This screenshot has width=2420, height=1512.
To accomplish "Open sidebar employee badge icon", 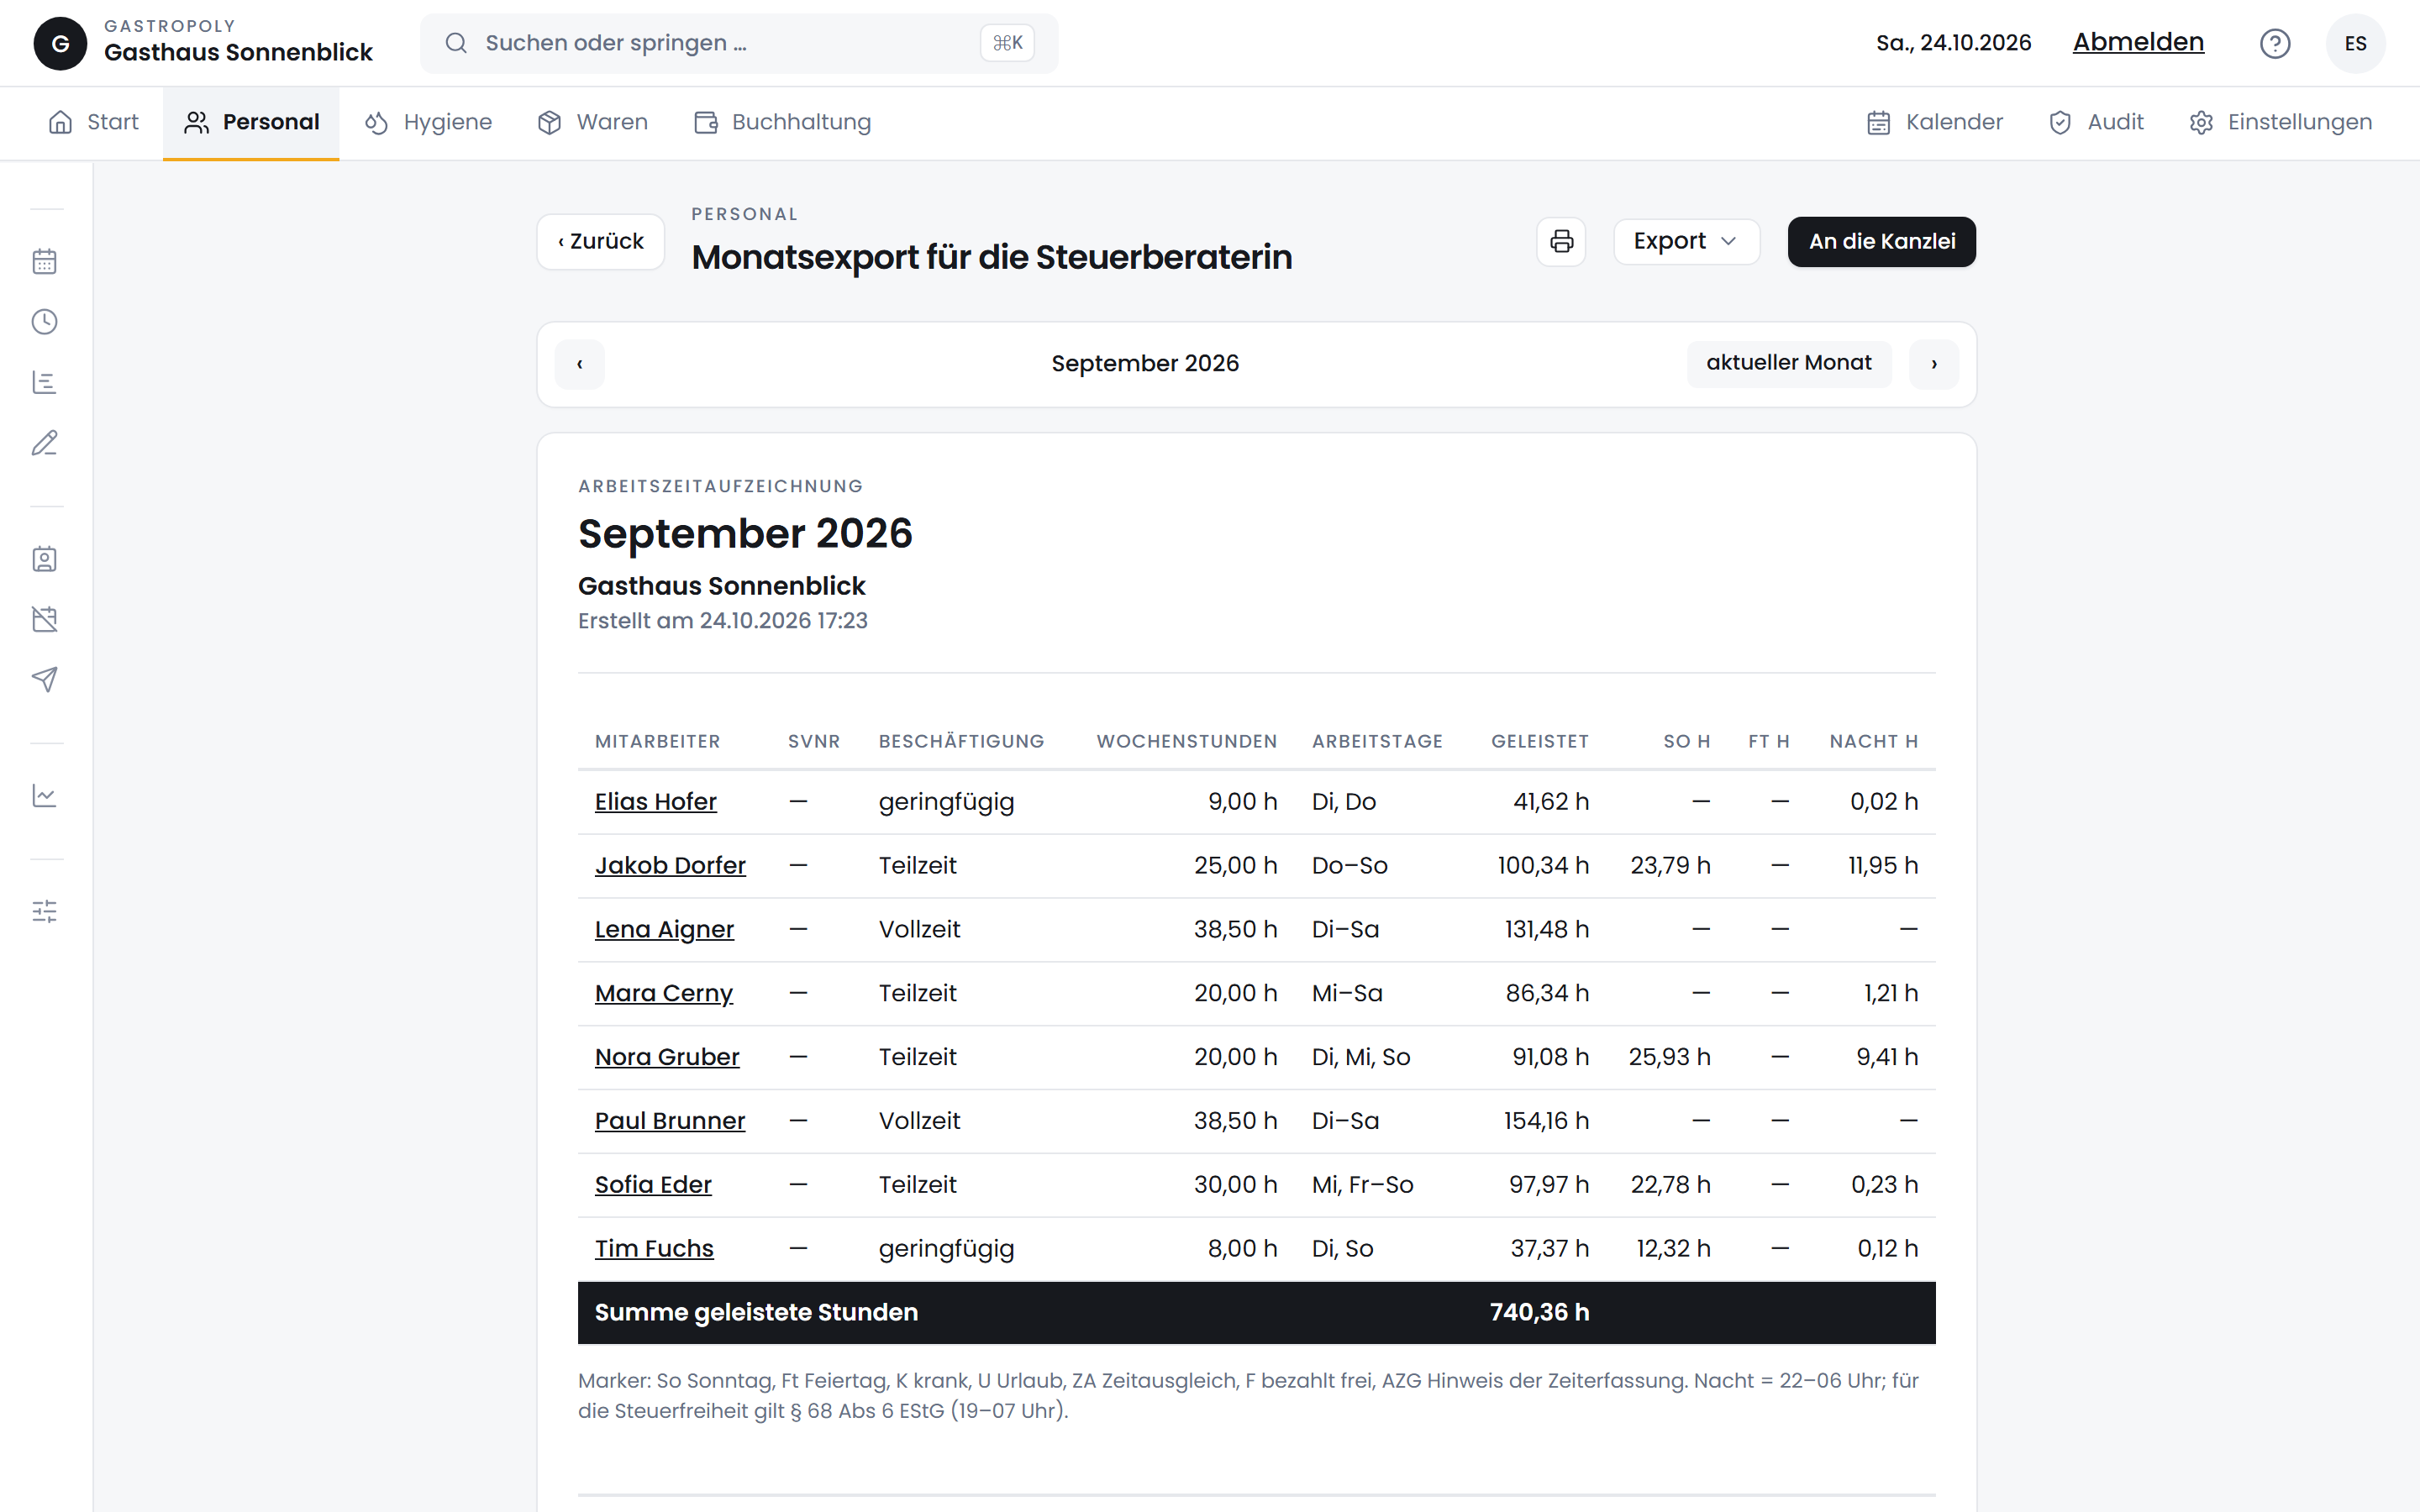I will [44, 559].
